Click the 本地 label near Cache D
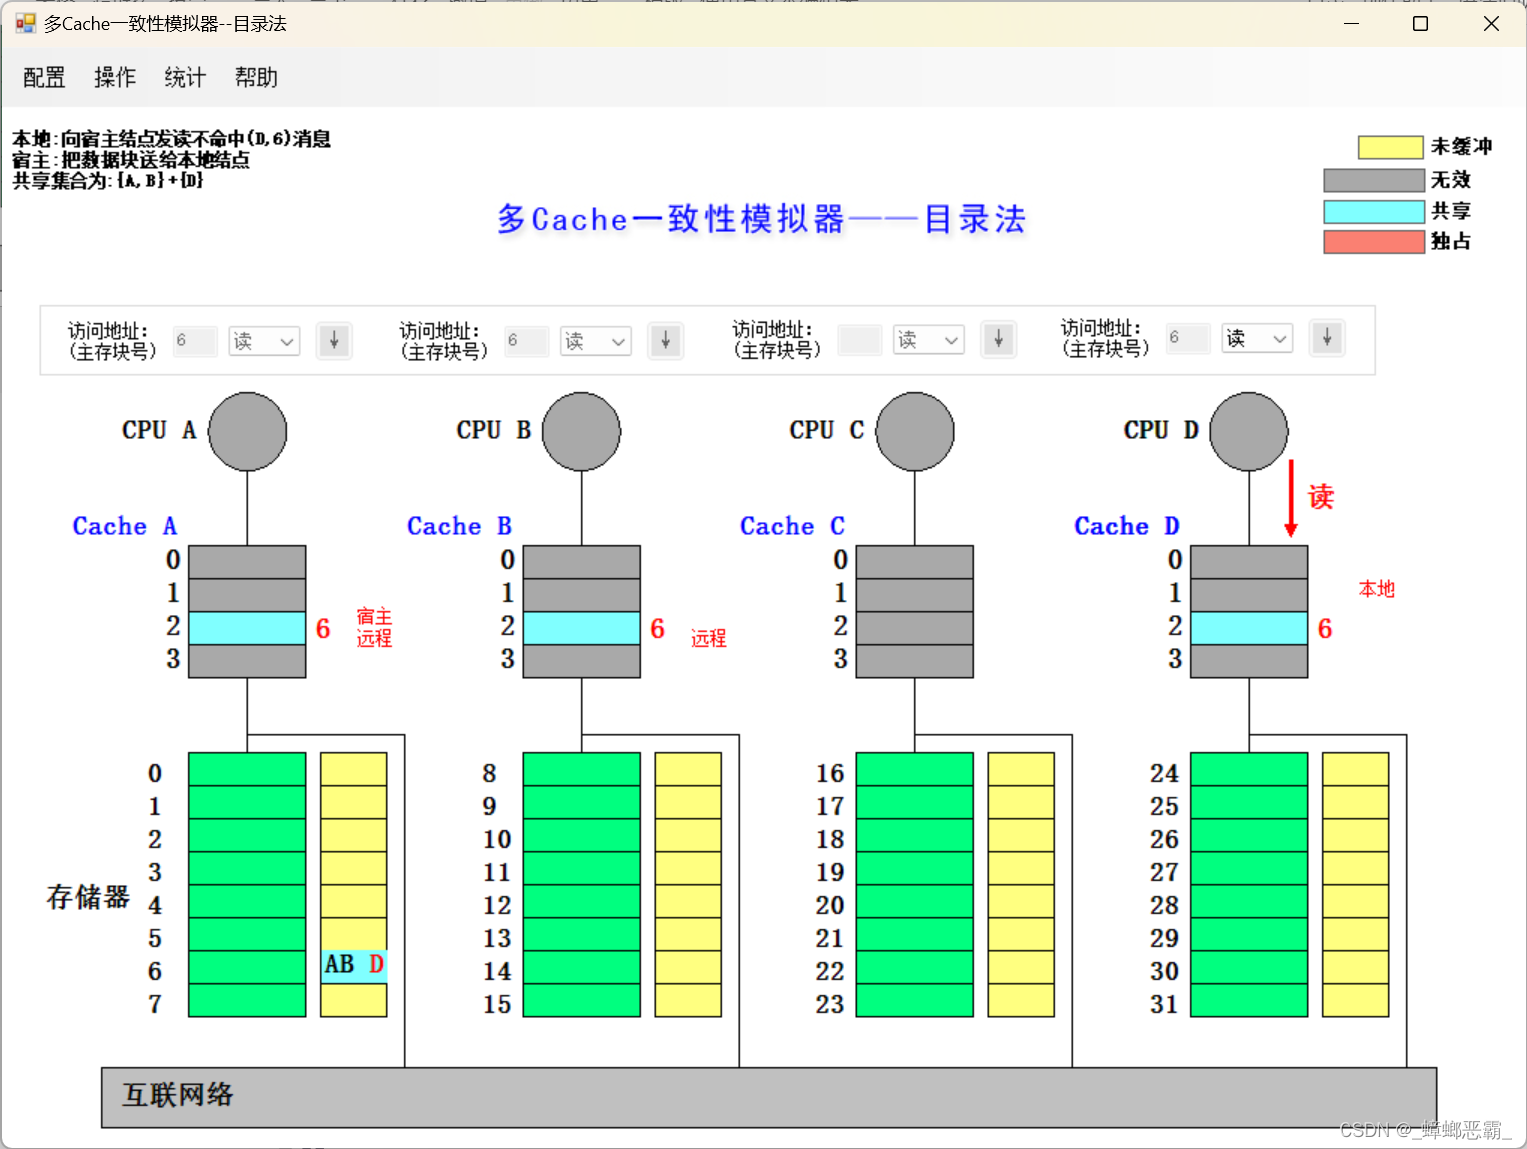1527x1149 pixels. pyautogui.click(x=1377, y=589)
